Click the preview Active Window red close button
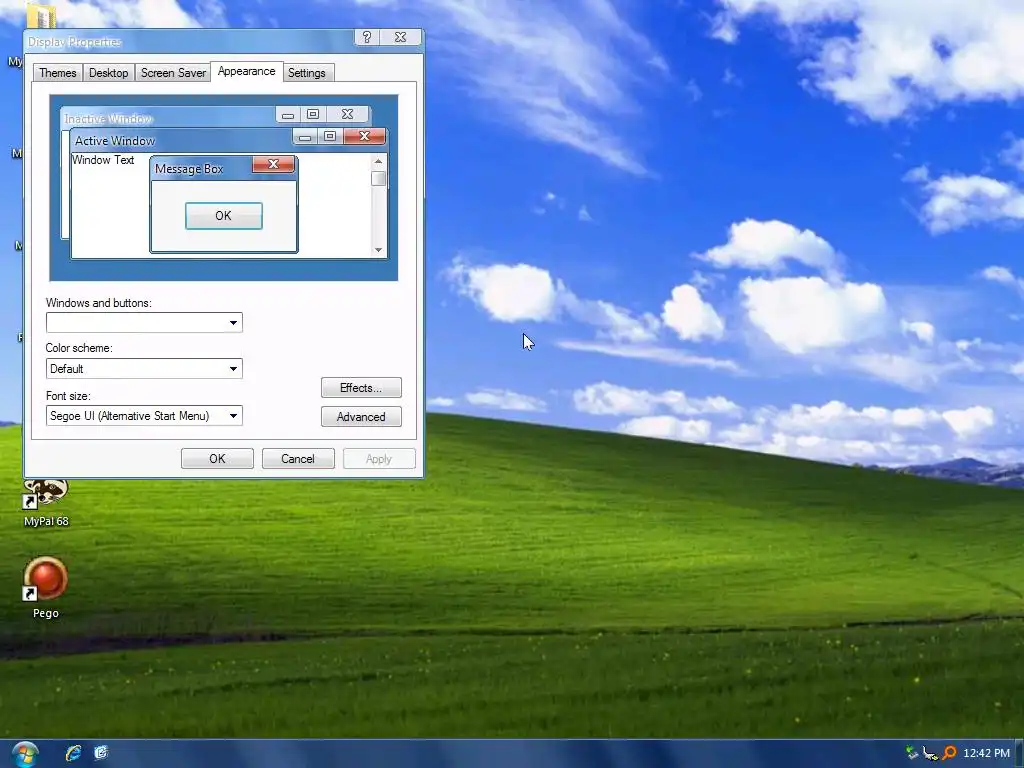This screenshot has width=1024, height=768. pos(364,136)
